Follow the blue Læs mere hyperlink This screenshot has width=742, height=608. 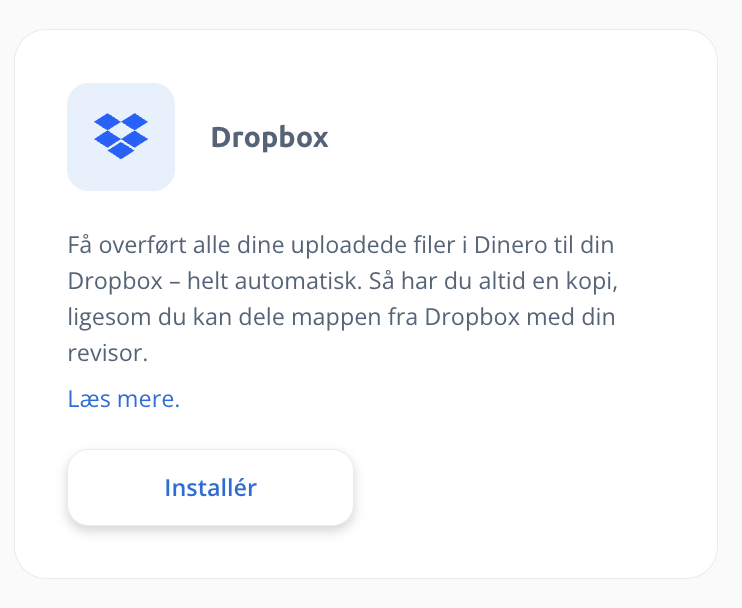(x=124, y=398)
